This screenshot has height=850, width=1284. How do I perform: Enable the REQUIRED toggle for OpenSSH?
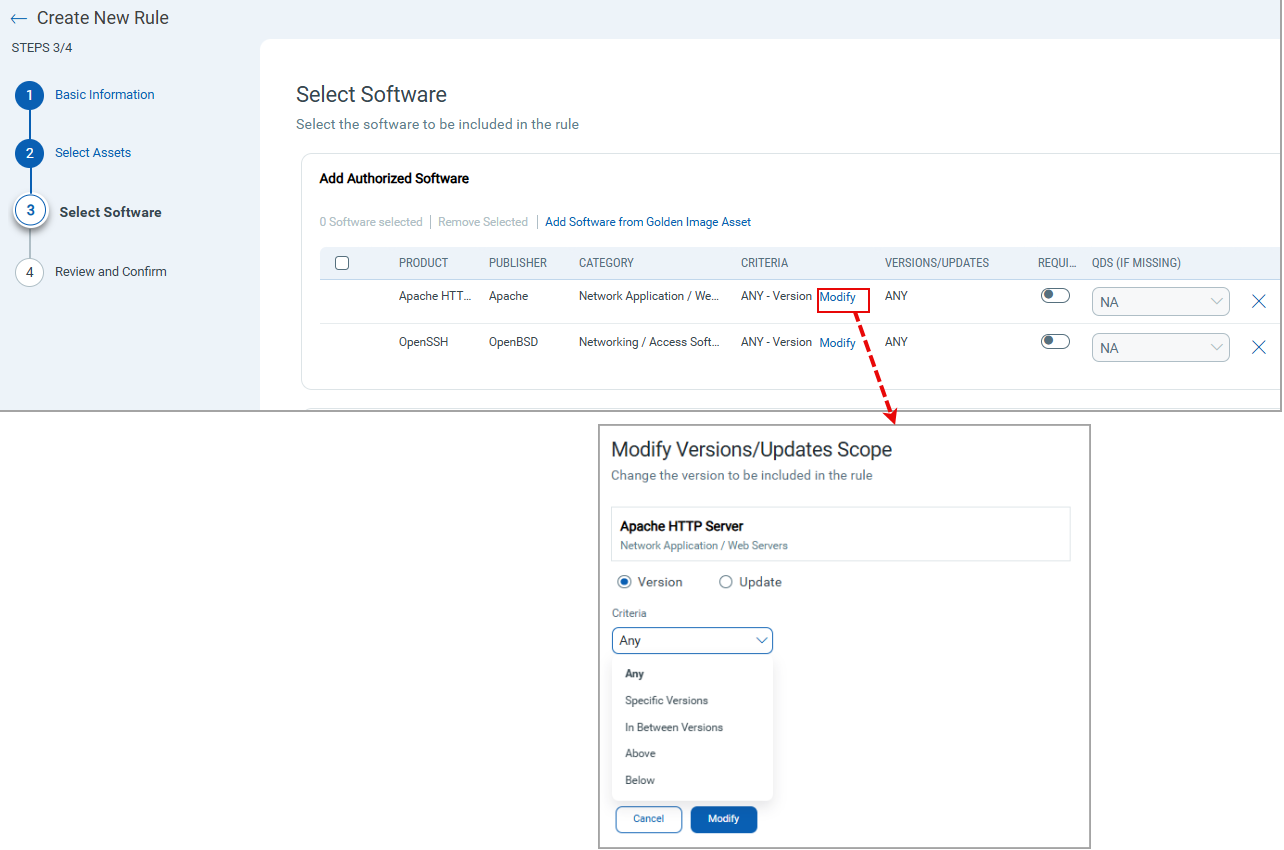tap(1055, 341)
